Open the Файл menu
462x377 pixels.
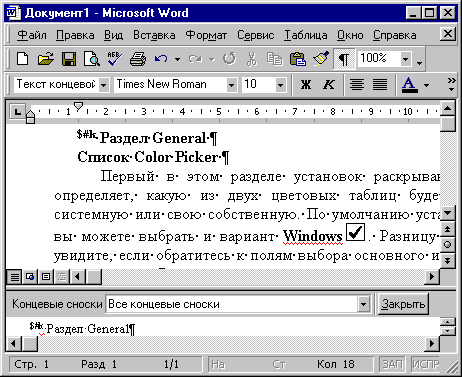(32, 35)
